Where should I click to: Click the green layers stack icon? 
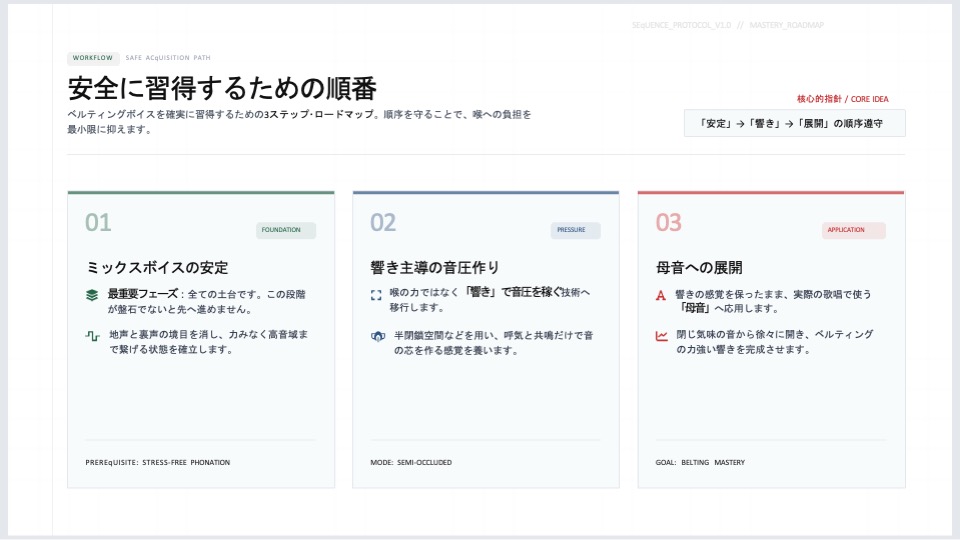(x=92, y=295)
